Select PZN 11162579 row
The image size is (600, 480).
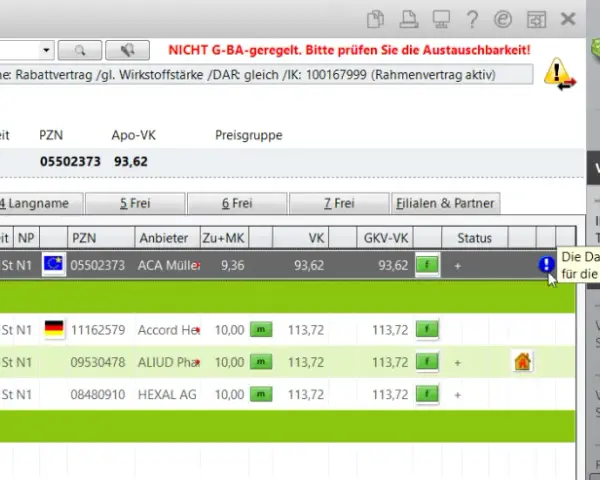coord(98,330)
